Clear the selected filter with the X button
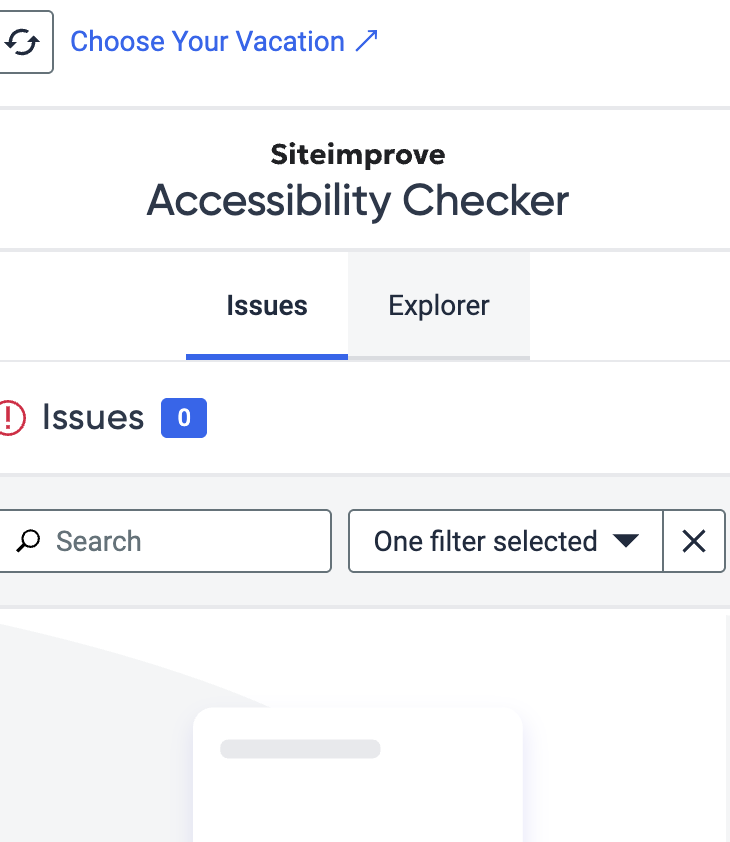Screen dimensions: 730x842 pos(694,541)
